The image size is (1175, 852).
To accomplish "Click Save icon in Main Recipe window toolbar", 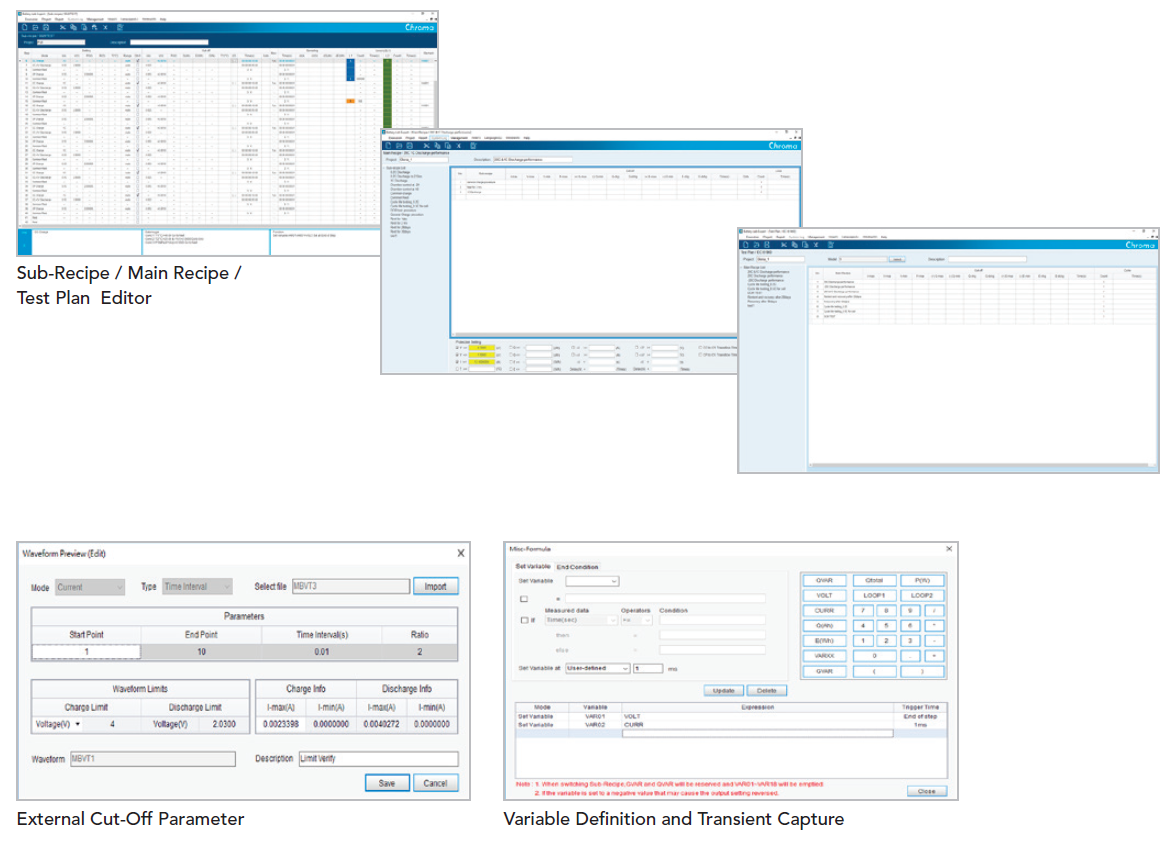I will 409,145.
